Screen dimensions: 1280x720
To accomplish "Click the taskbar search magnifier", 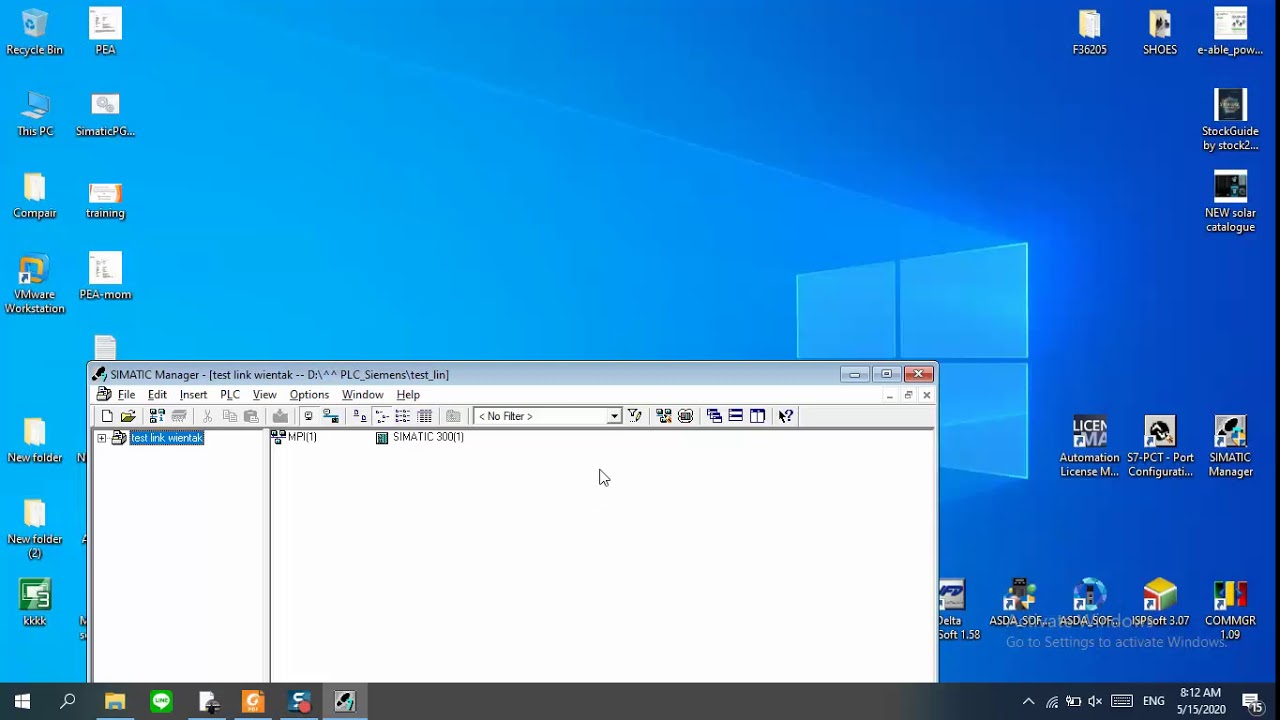I will coord(68,702).
